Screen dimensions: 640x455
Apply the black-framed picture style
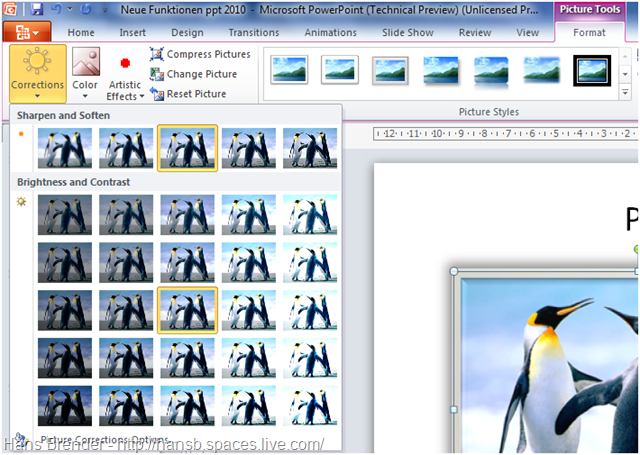592,69
